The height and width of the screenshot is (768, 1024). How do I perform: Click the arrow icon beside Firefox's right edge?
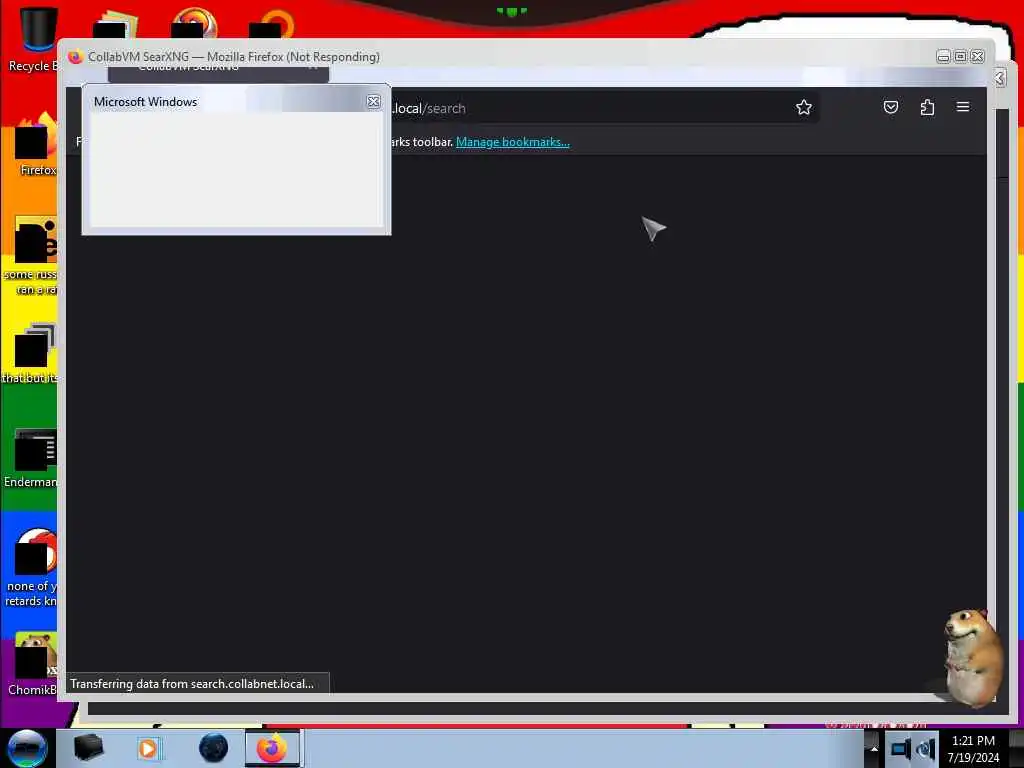point(1000,78)
